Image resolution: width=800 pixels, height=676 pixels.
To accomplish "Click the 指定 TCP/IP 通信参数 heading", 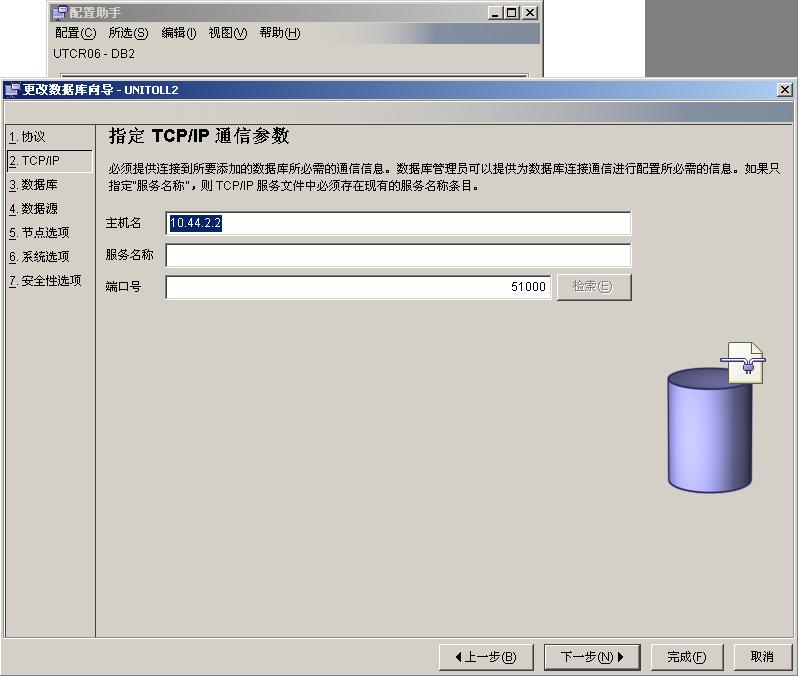I will 199,136.
